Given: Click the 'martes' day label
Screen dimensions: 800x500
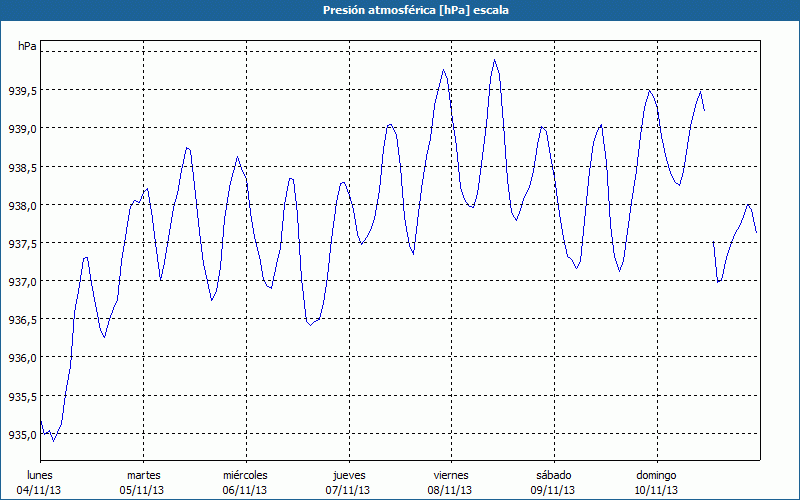Looking at the screenshot, I should click(143, 474).
